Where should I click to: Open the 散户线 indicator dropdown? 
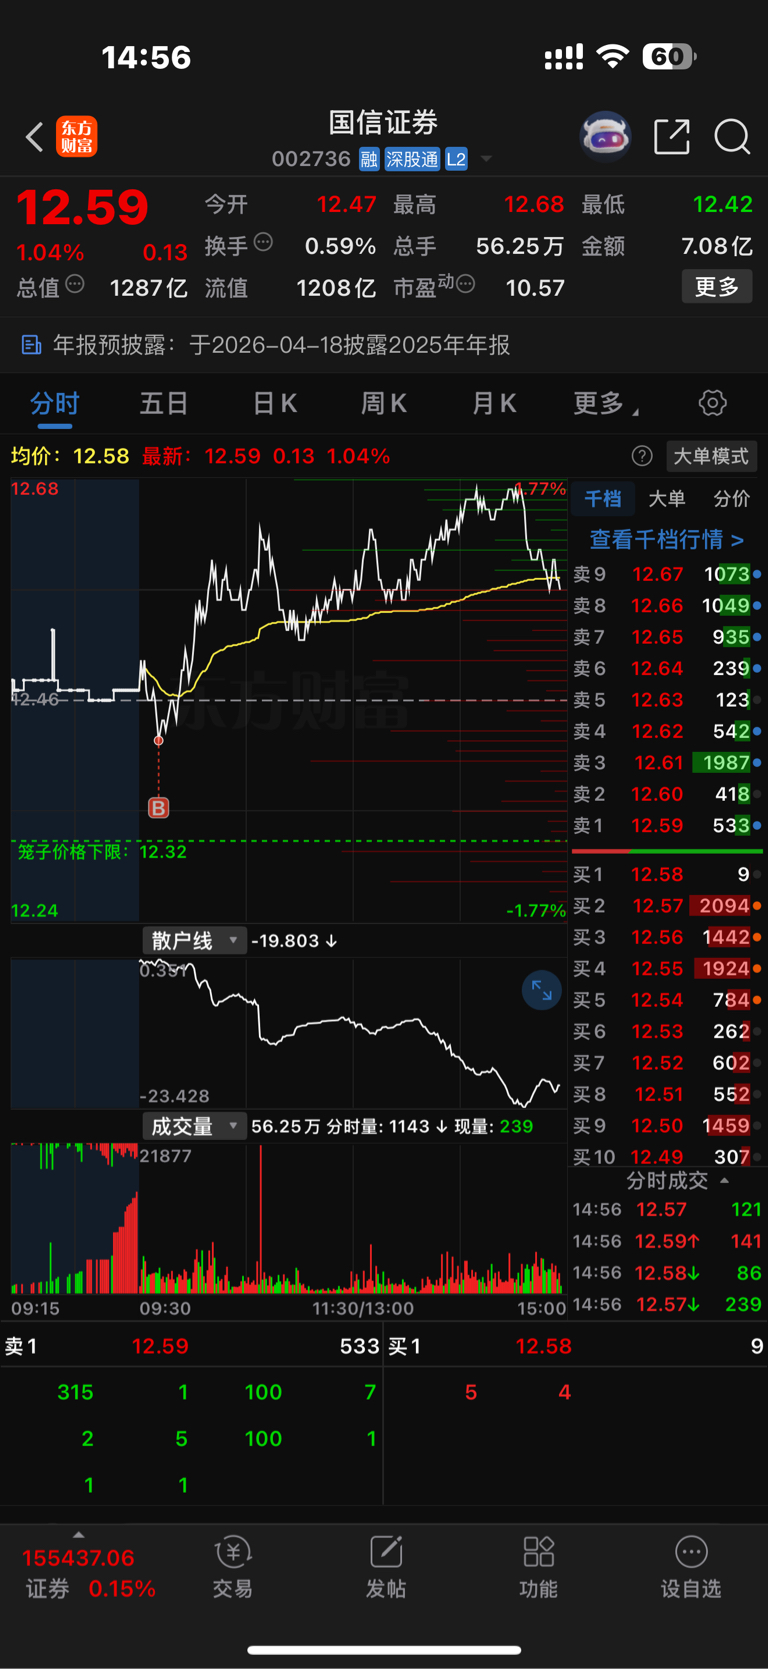click(x=193, y=941)
